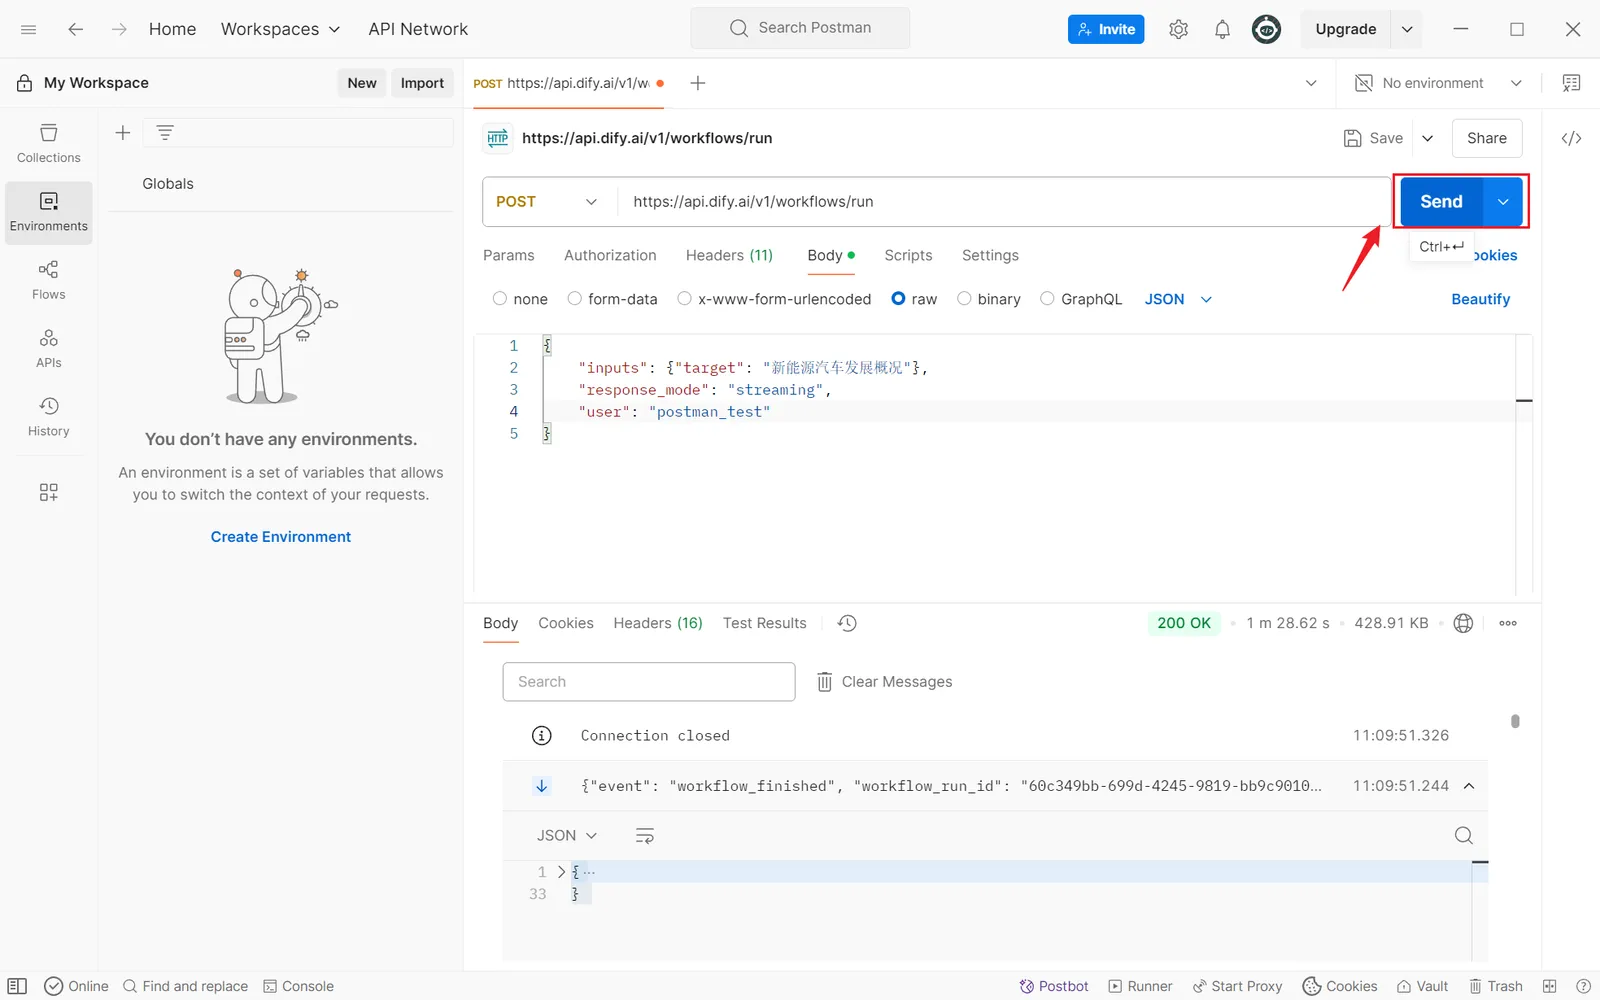Open the network globe info icon

click(x=1463, y=623)
